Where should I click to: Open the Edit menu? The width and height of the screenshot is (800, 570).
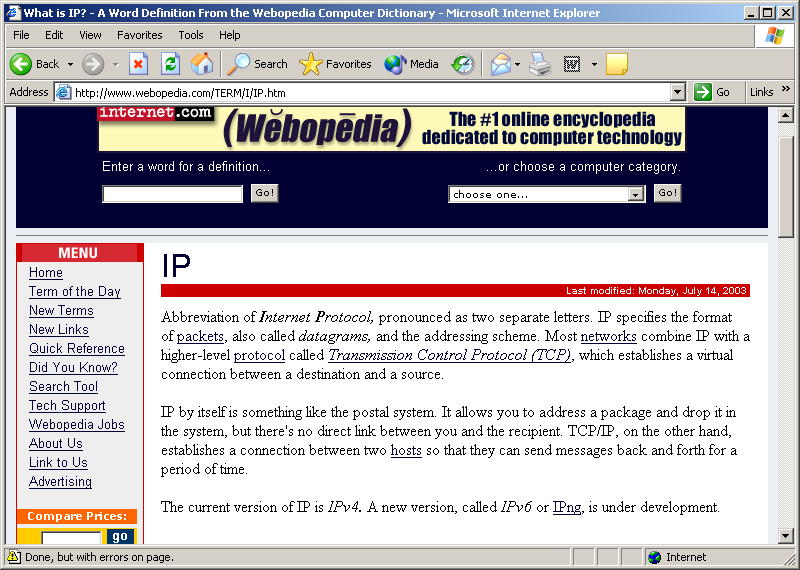click(54, 35)
